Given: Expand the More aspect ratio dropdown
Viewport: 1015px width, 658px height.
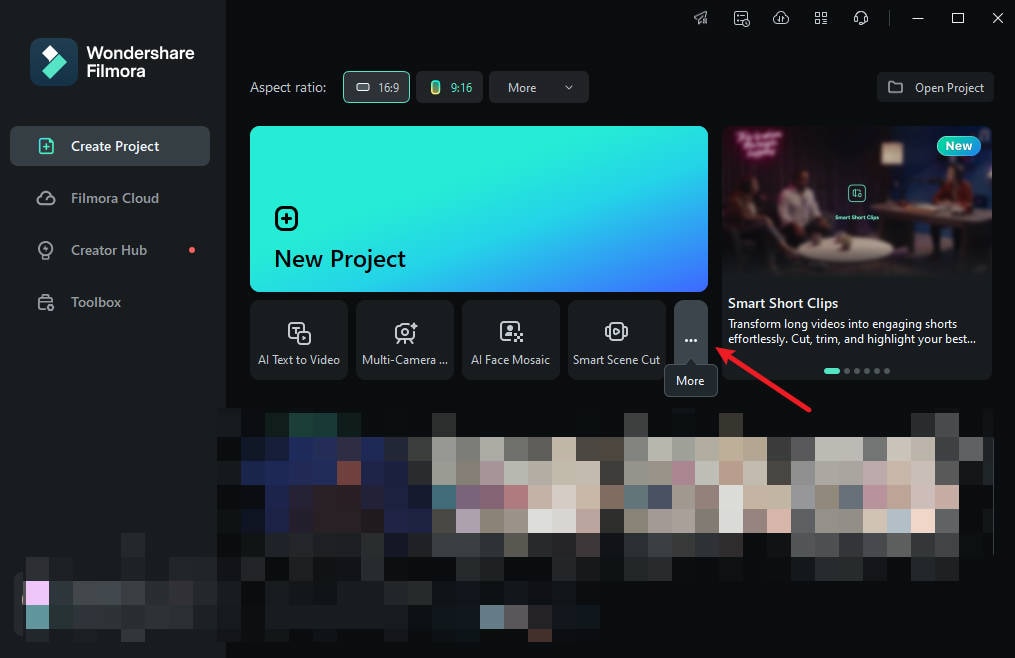Looking at the screenshot, I should pos(539,87).
